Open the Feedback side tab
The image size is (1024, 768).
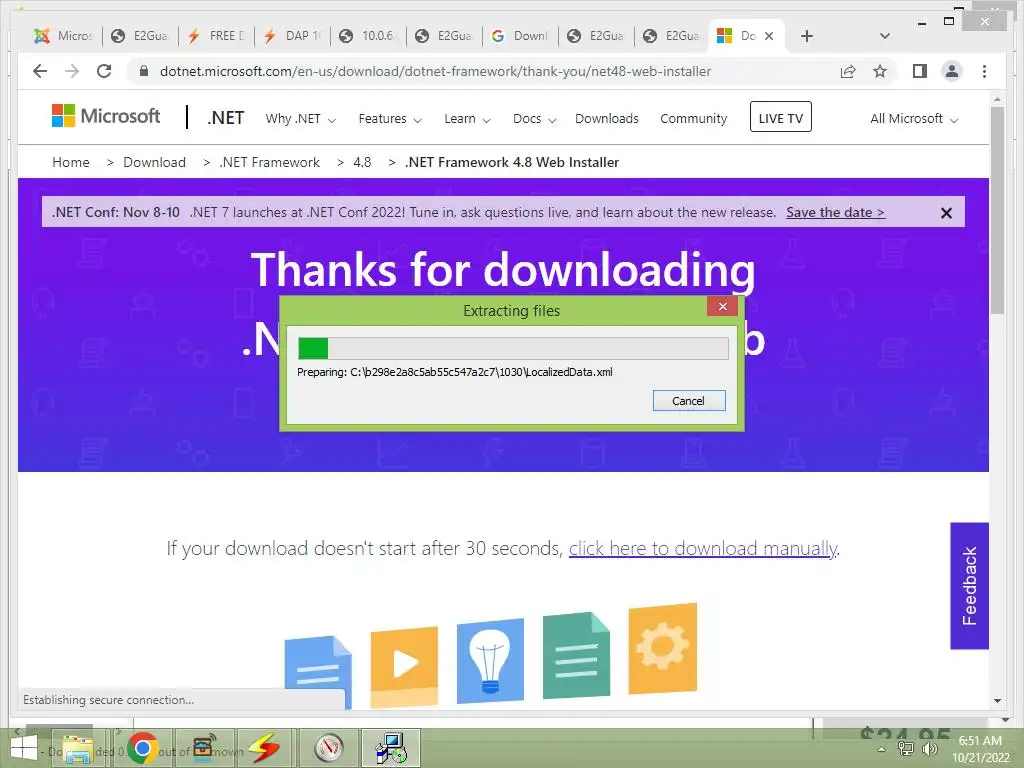(x=969, y=586)
